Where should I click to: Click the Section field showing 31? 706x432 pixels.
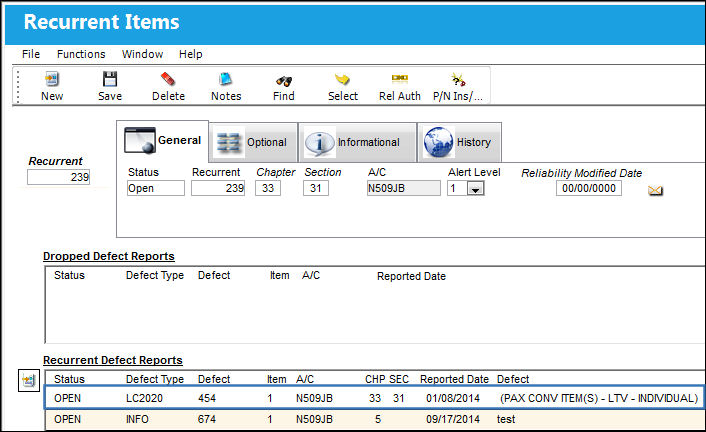[x=316, y=188]
